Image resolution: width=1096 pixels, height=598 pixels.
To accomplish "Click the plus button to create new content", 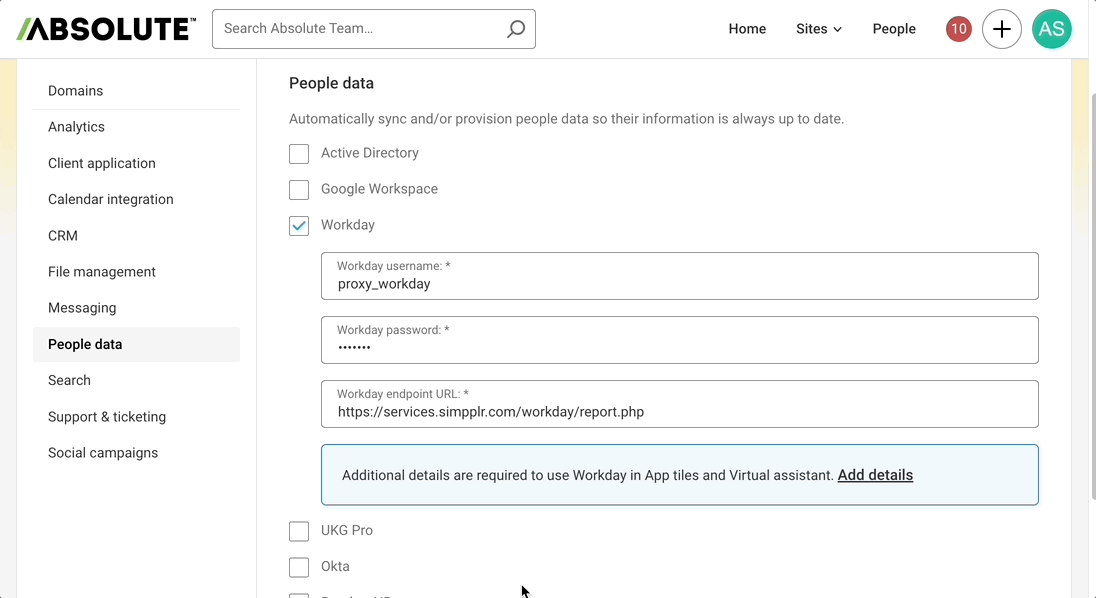I will pyautogui.click(x=1002, y=28).
